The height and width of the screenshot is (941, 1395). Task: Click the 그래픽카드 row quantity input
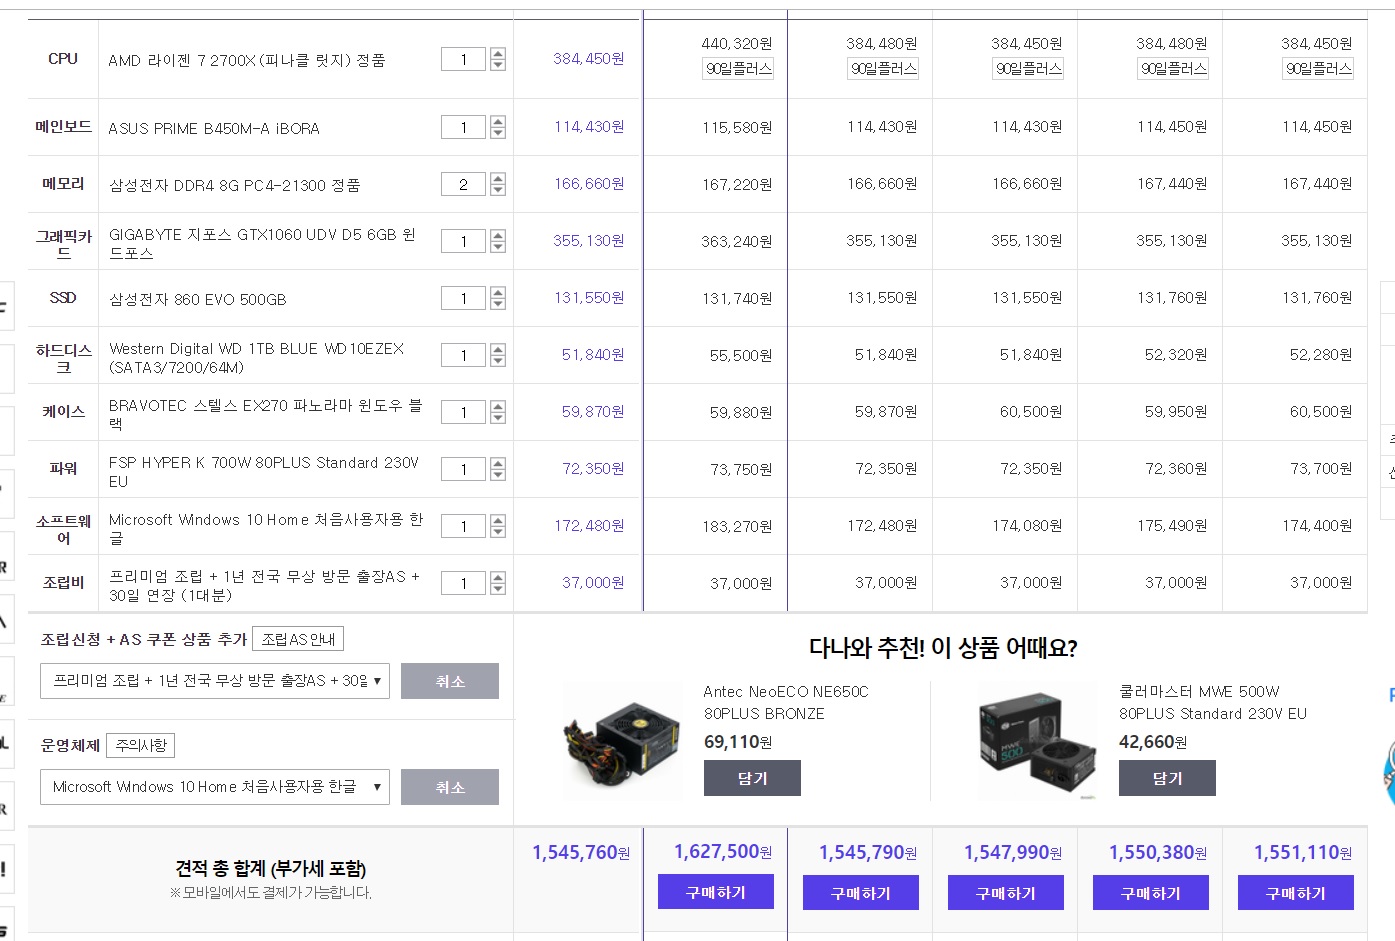pos(463,241)
